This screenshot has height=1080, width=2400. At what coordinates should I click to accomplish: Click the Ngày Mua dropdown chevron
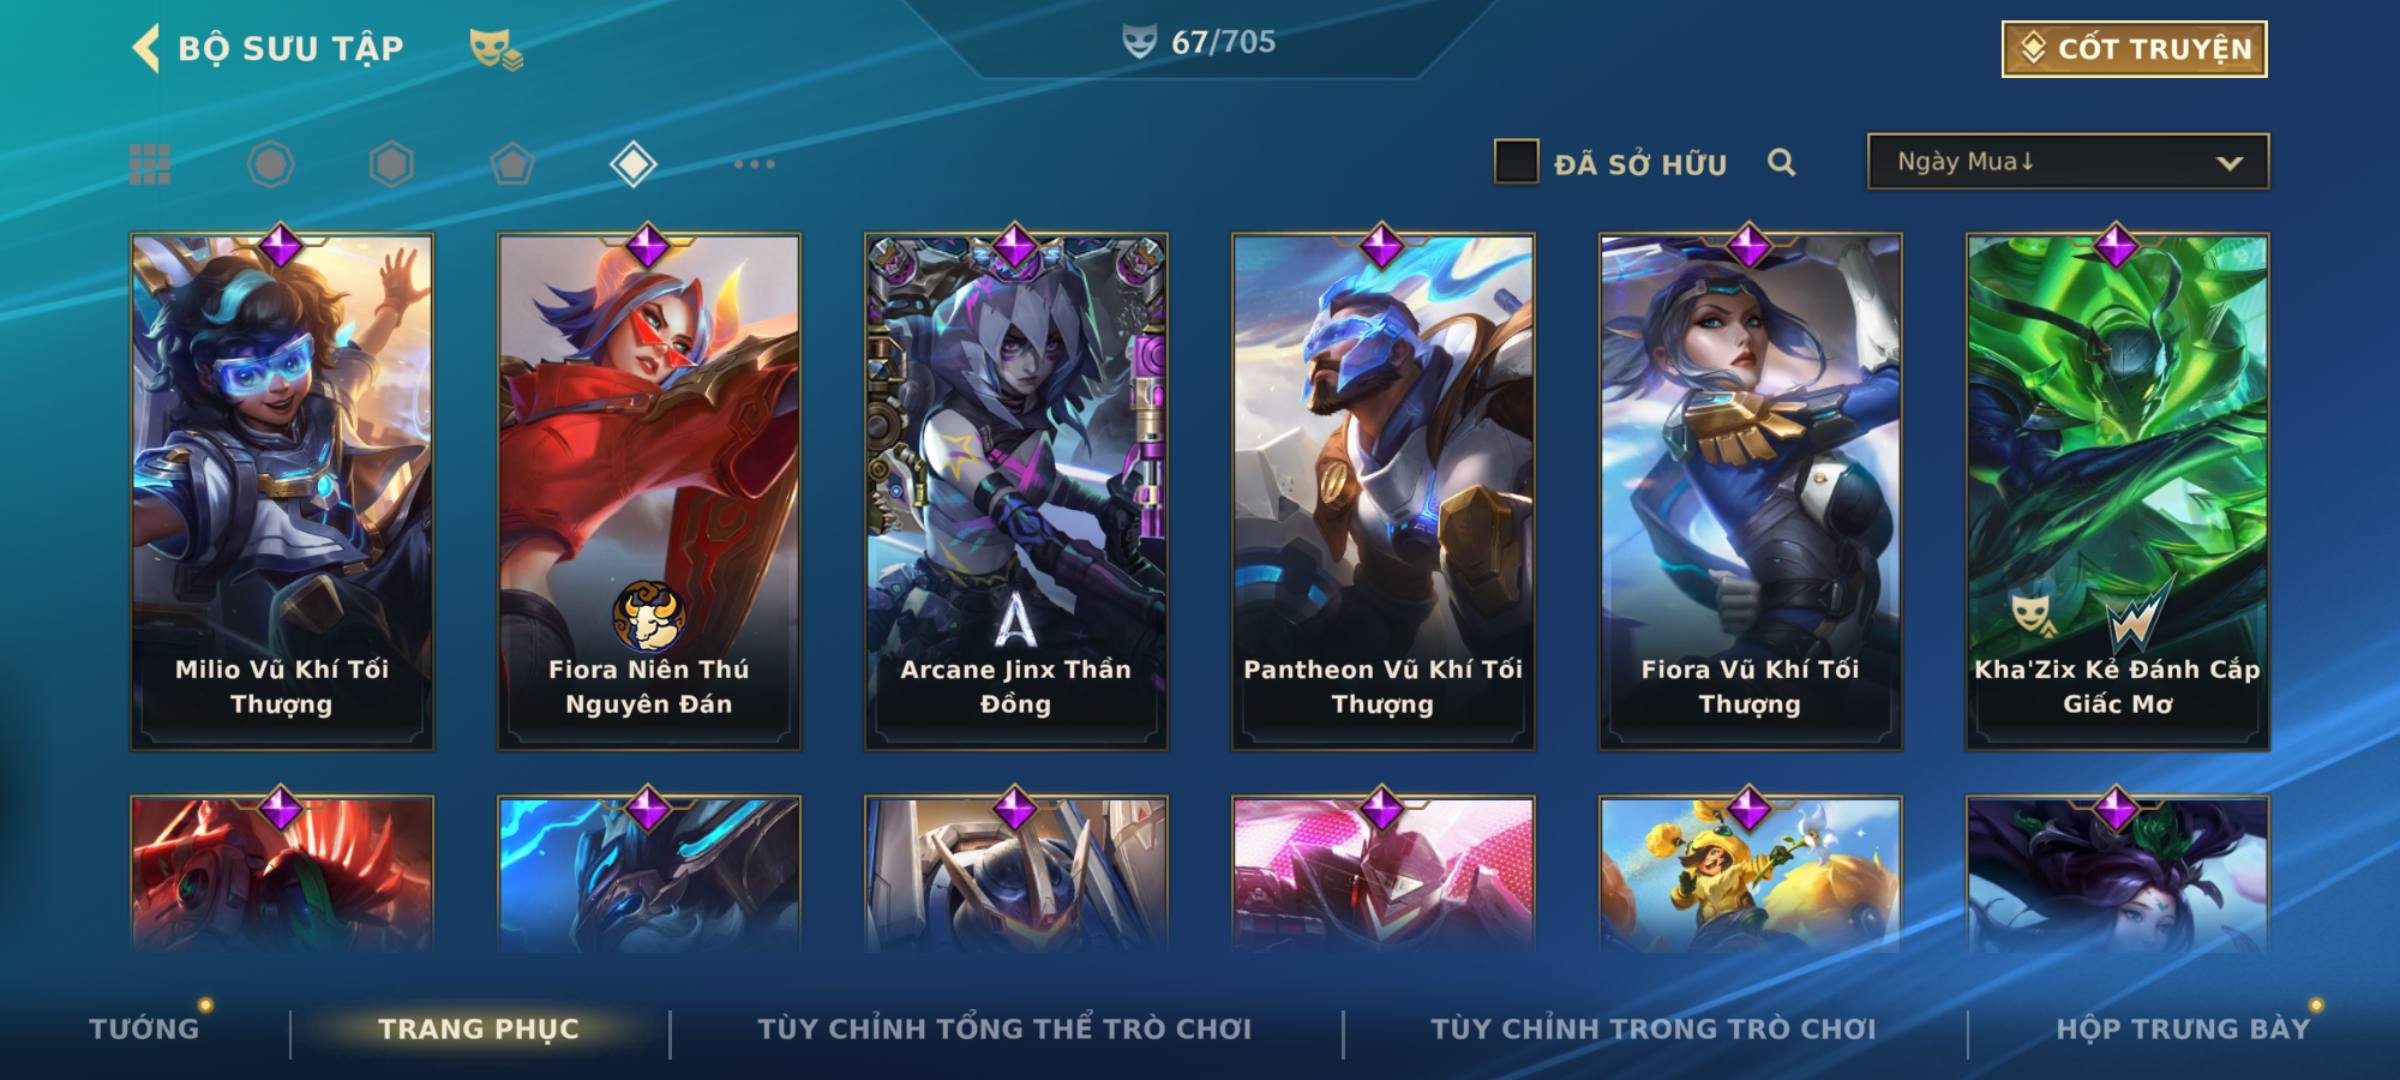(x=2229, y=163)
